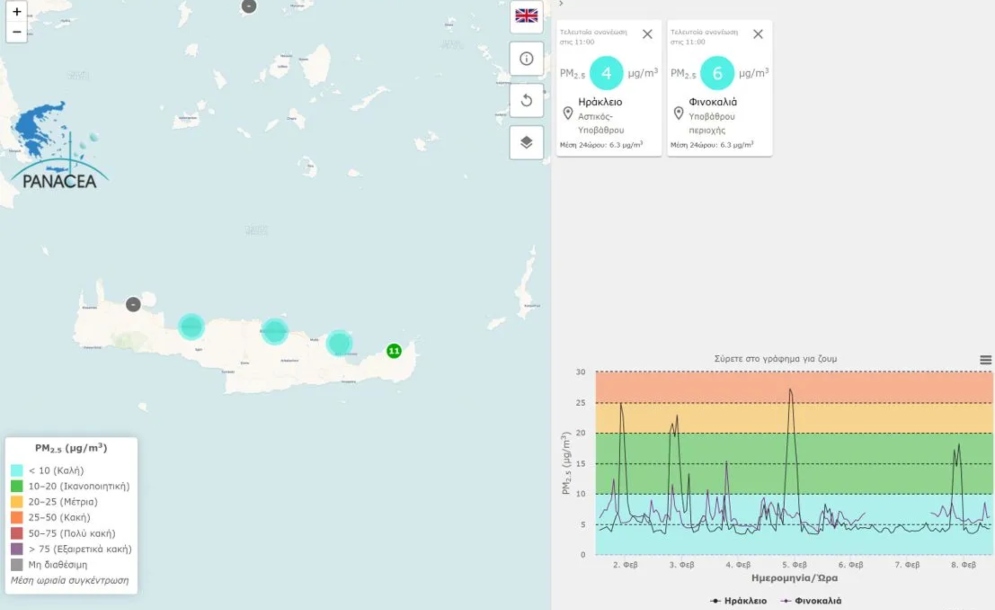995x610 pixels.
Task: Click the cyan '< 10 (Καλή)' legend swatch
Action: point(16,470)
